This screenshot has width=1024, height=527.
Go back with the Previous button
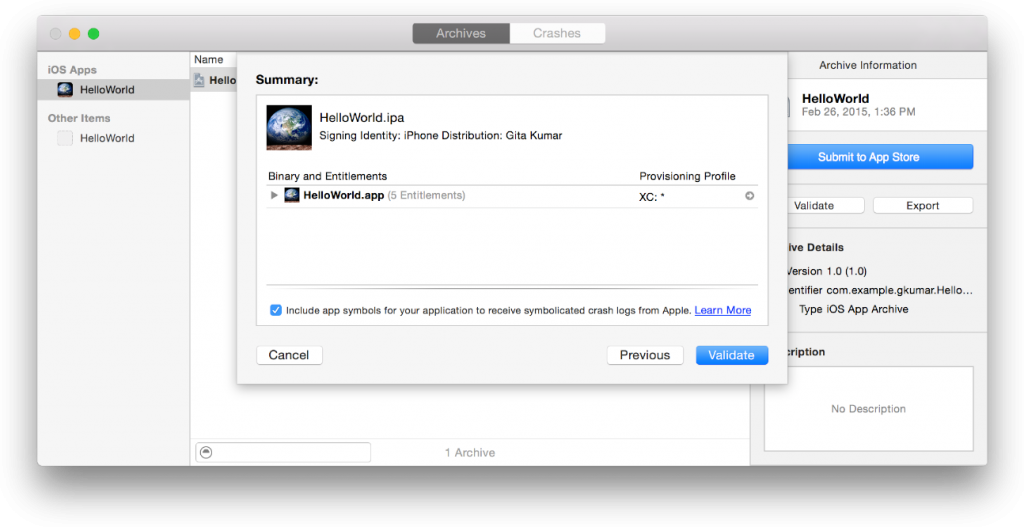[x=645, y=355]
